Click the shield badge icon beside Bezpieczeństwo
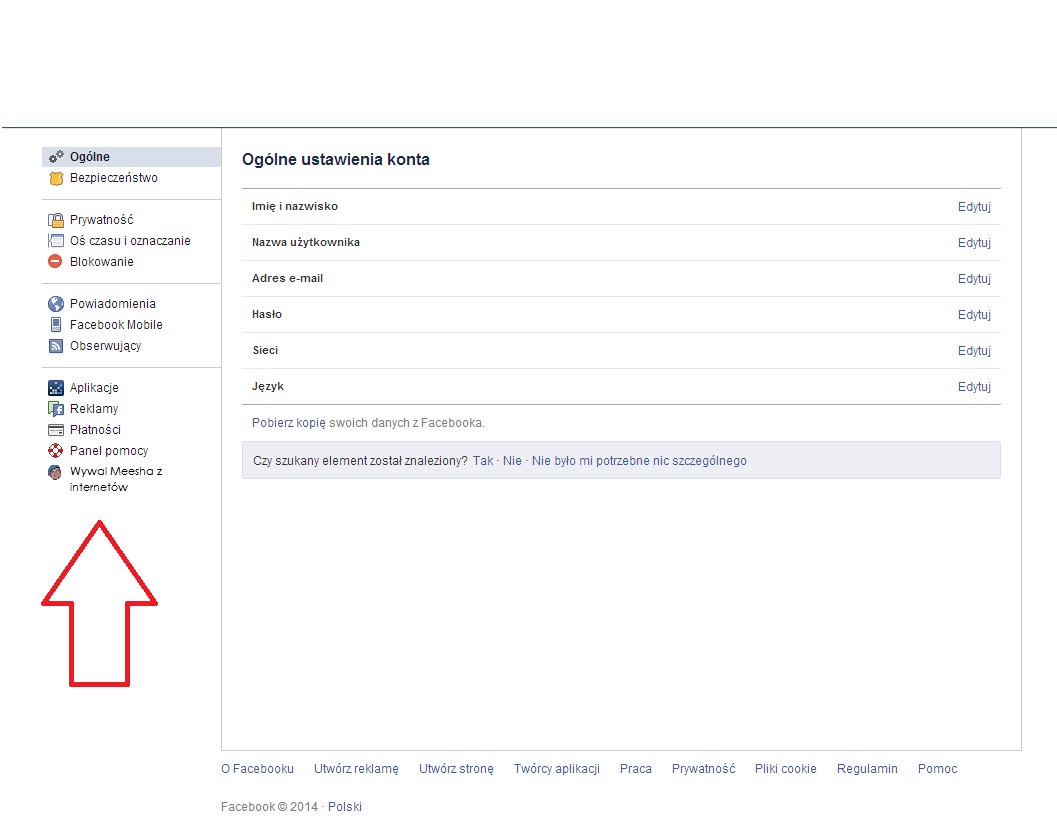The image size is (1057, 826). point(56,178)
